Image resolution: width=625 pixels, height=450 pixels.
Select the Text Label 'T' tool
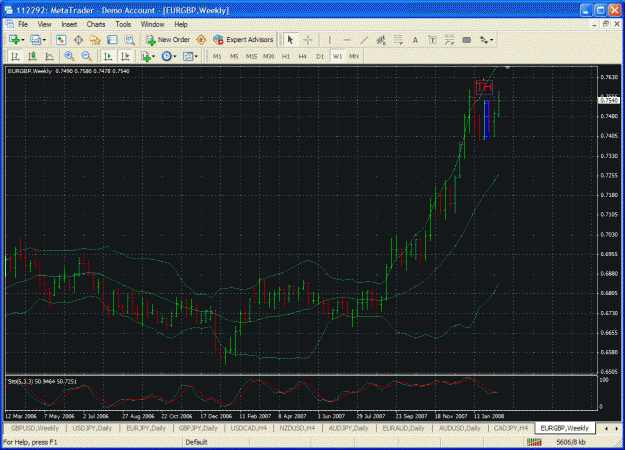432,40
